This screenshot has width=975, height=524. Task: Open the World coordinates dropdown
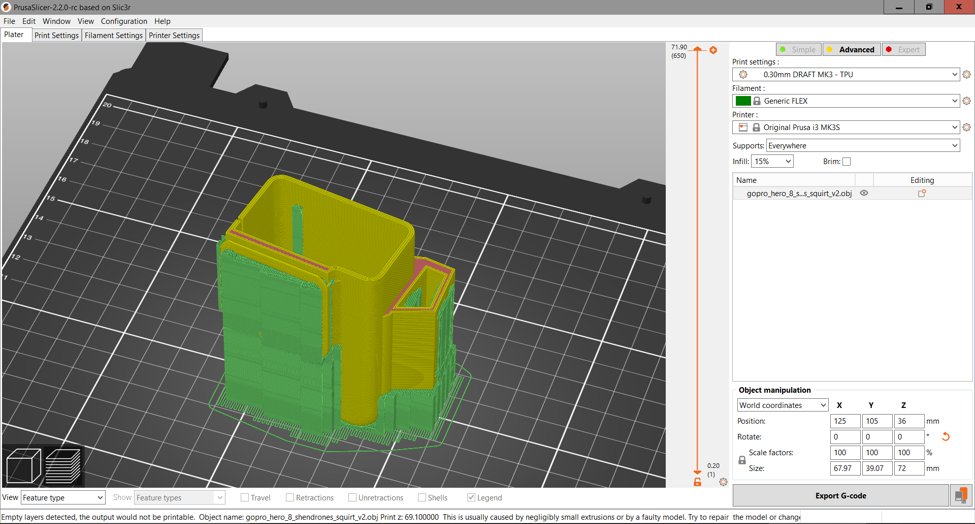[x=782, y=405]
